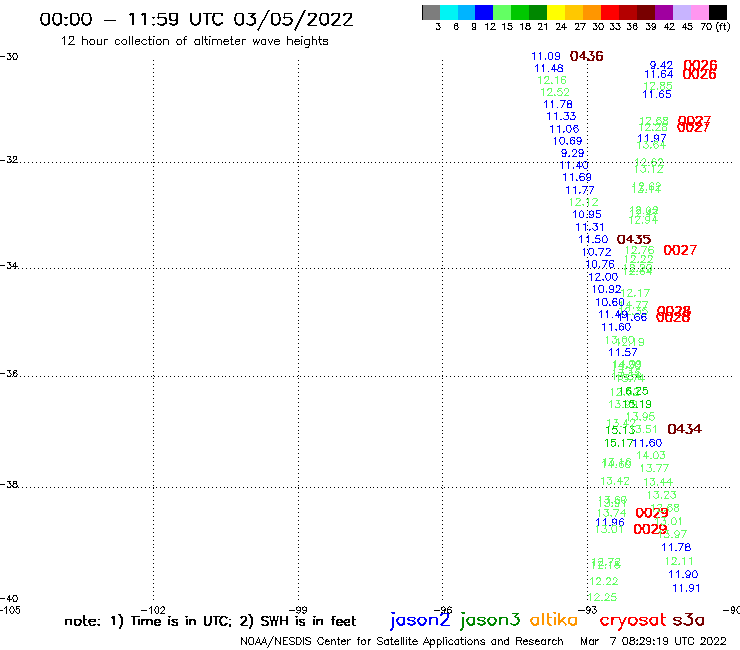This screenshot has height=650, width=740.
Task: Click wave height value 11.09
Action: click(546, 56)
